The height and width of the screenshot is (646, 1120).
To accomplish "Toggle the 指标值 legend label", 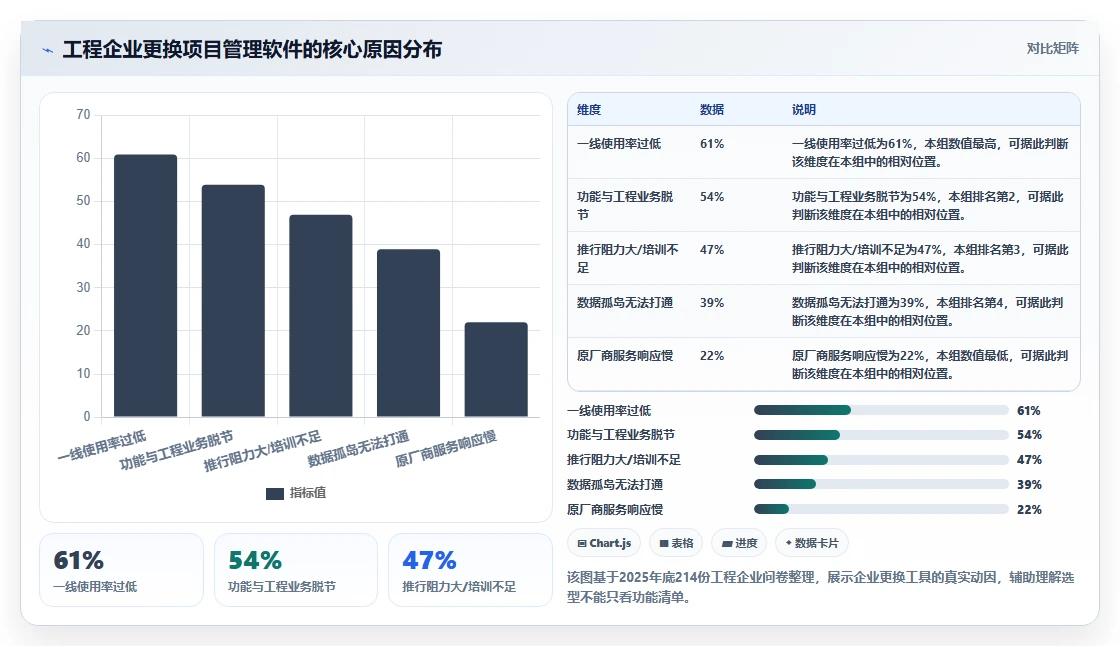I will point(308,493).
